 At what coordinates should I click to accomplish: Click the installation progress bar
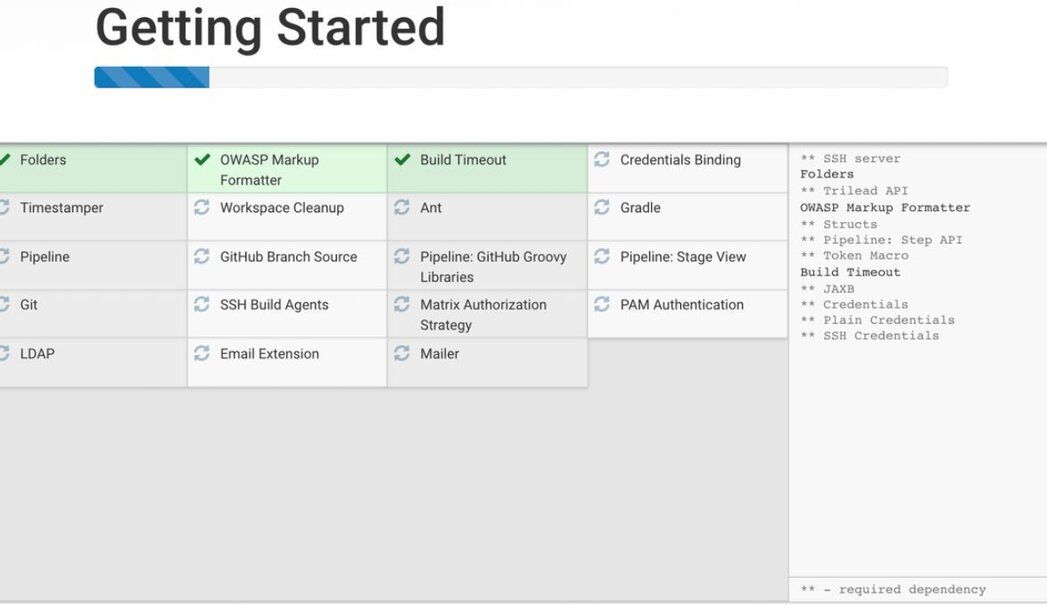[x=521, y=77]
